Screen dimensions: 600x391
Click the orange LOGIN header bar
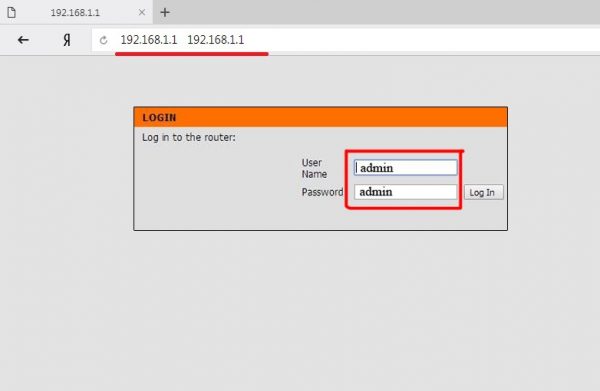pos(321,117)
